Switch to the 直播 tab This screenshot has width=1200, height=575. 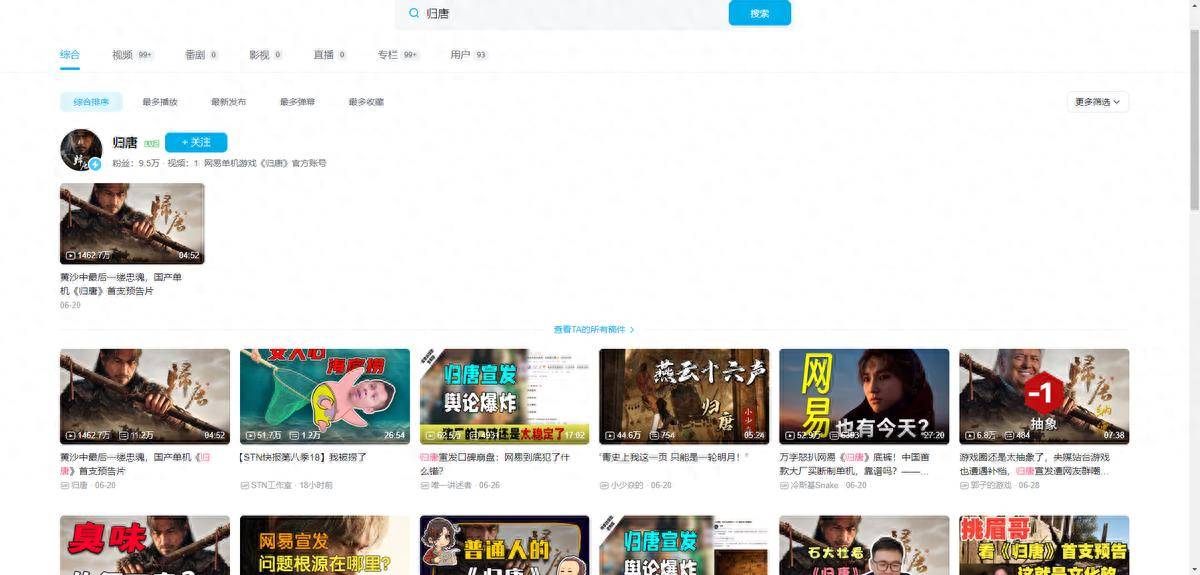pyautogui.click(x=330, y=55)
